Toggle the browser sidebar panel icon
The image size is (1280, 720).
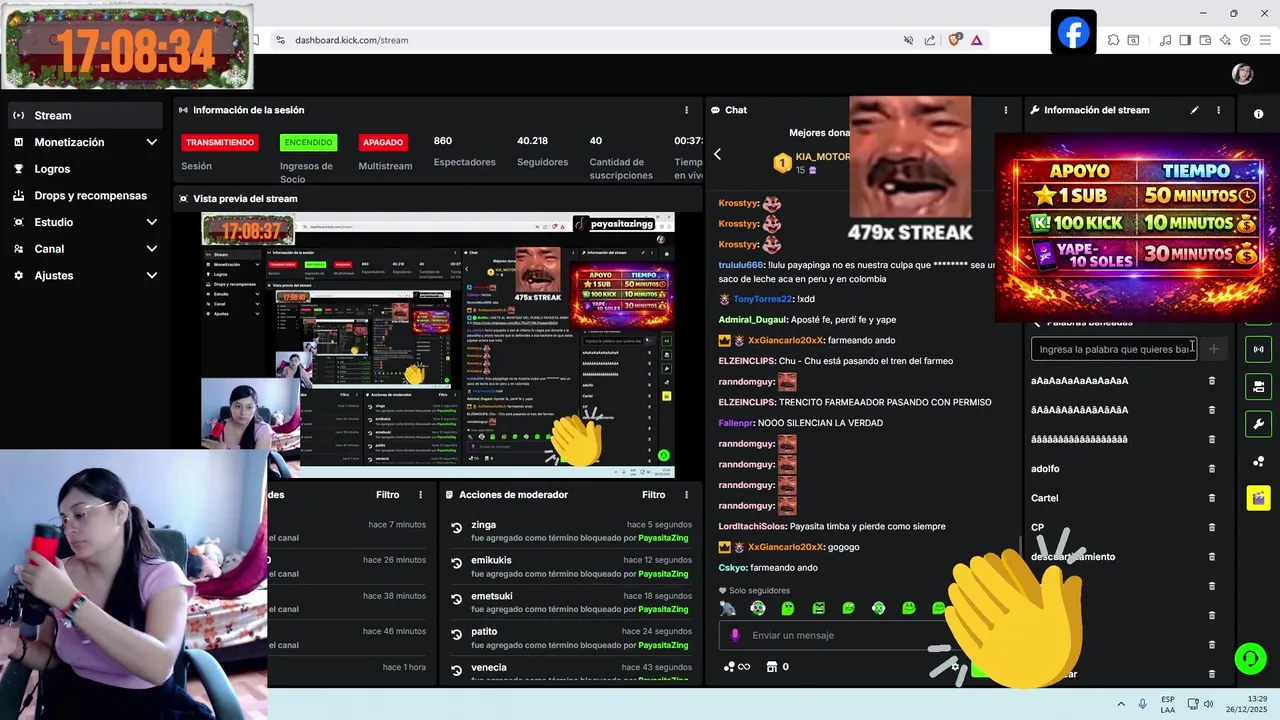[1185, 40]
